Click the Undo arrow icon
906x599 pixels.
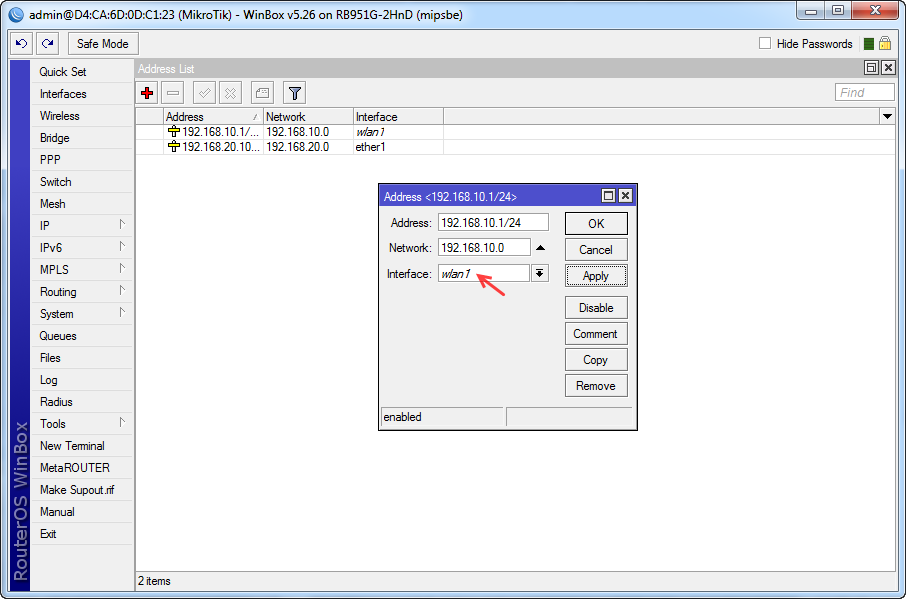click(x=22, y=43)
